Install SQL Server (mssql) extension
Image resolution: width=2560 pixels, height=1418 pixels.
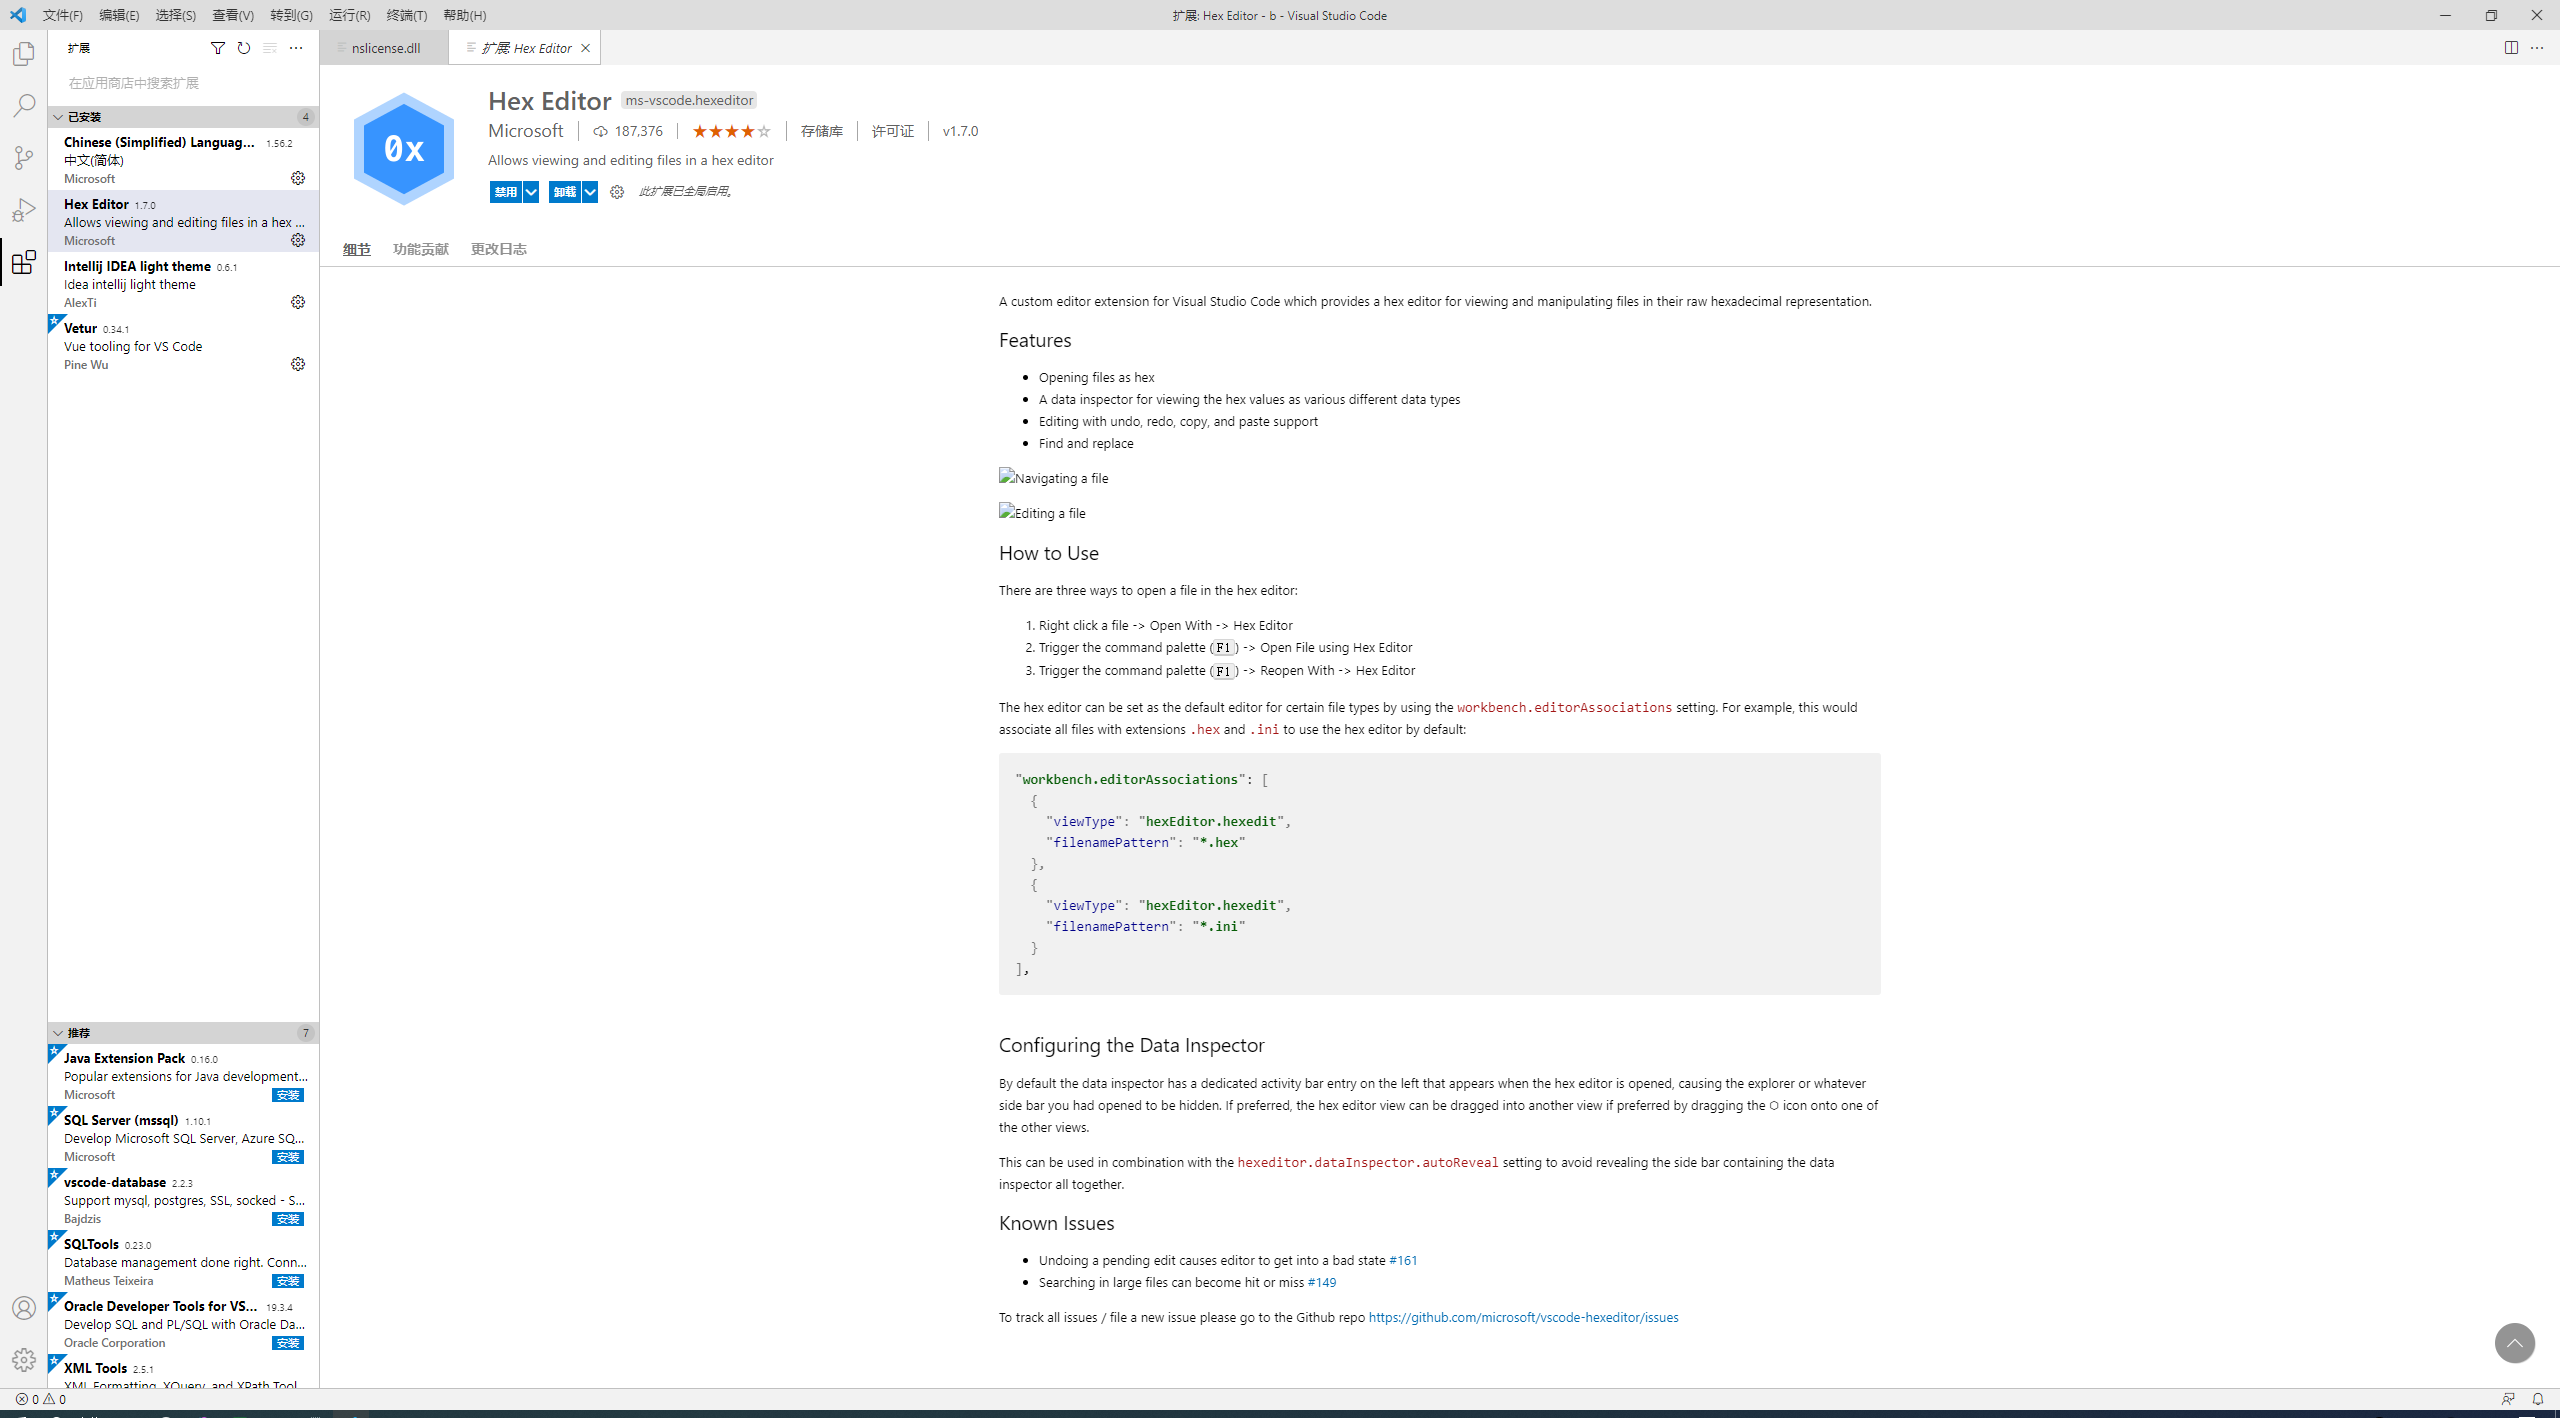coord(288,1157)
